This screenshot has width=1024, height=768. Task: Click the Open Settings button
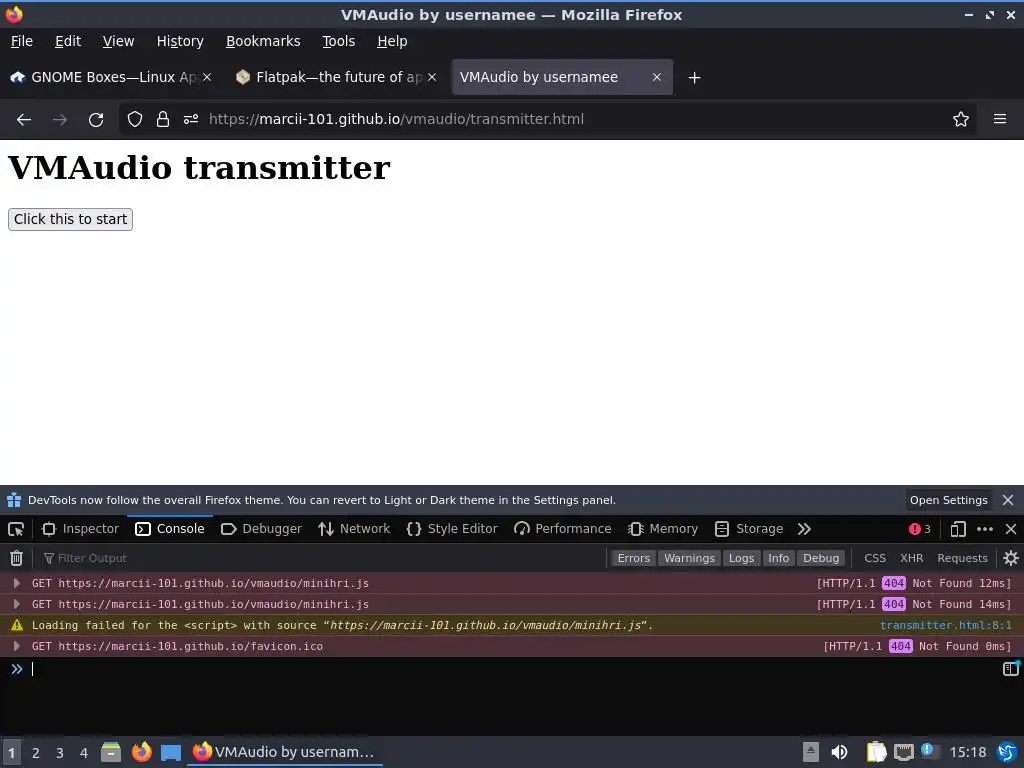[x=948, y=500]
